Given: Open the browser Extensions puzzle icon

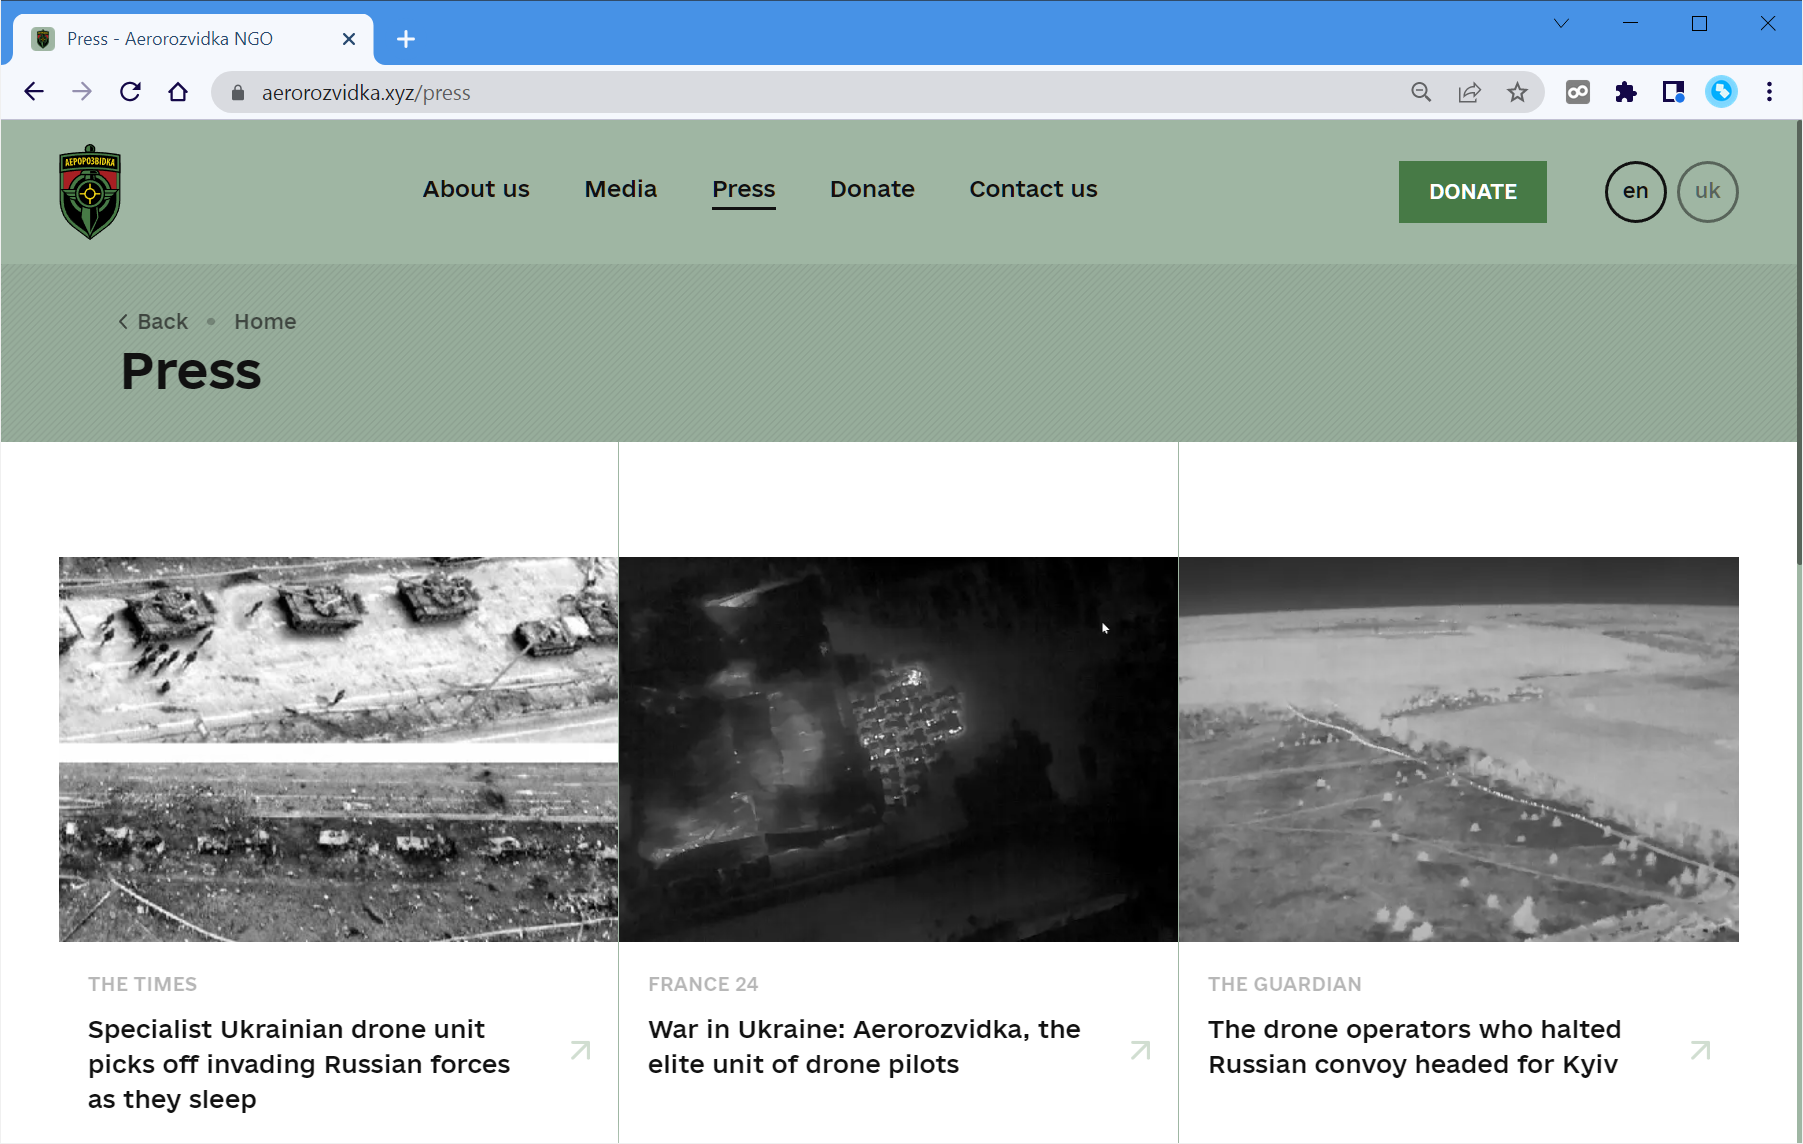Looking at the screenshot, I should (1625, 93).
